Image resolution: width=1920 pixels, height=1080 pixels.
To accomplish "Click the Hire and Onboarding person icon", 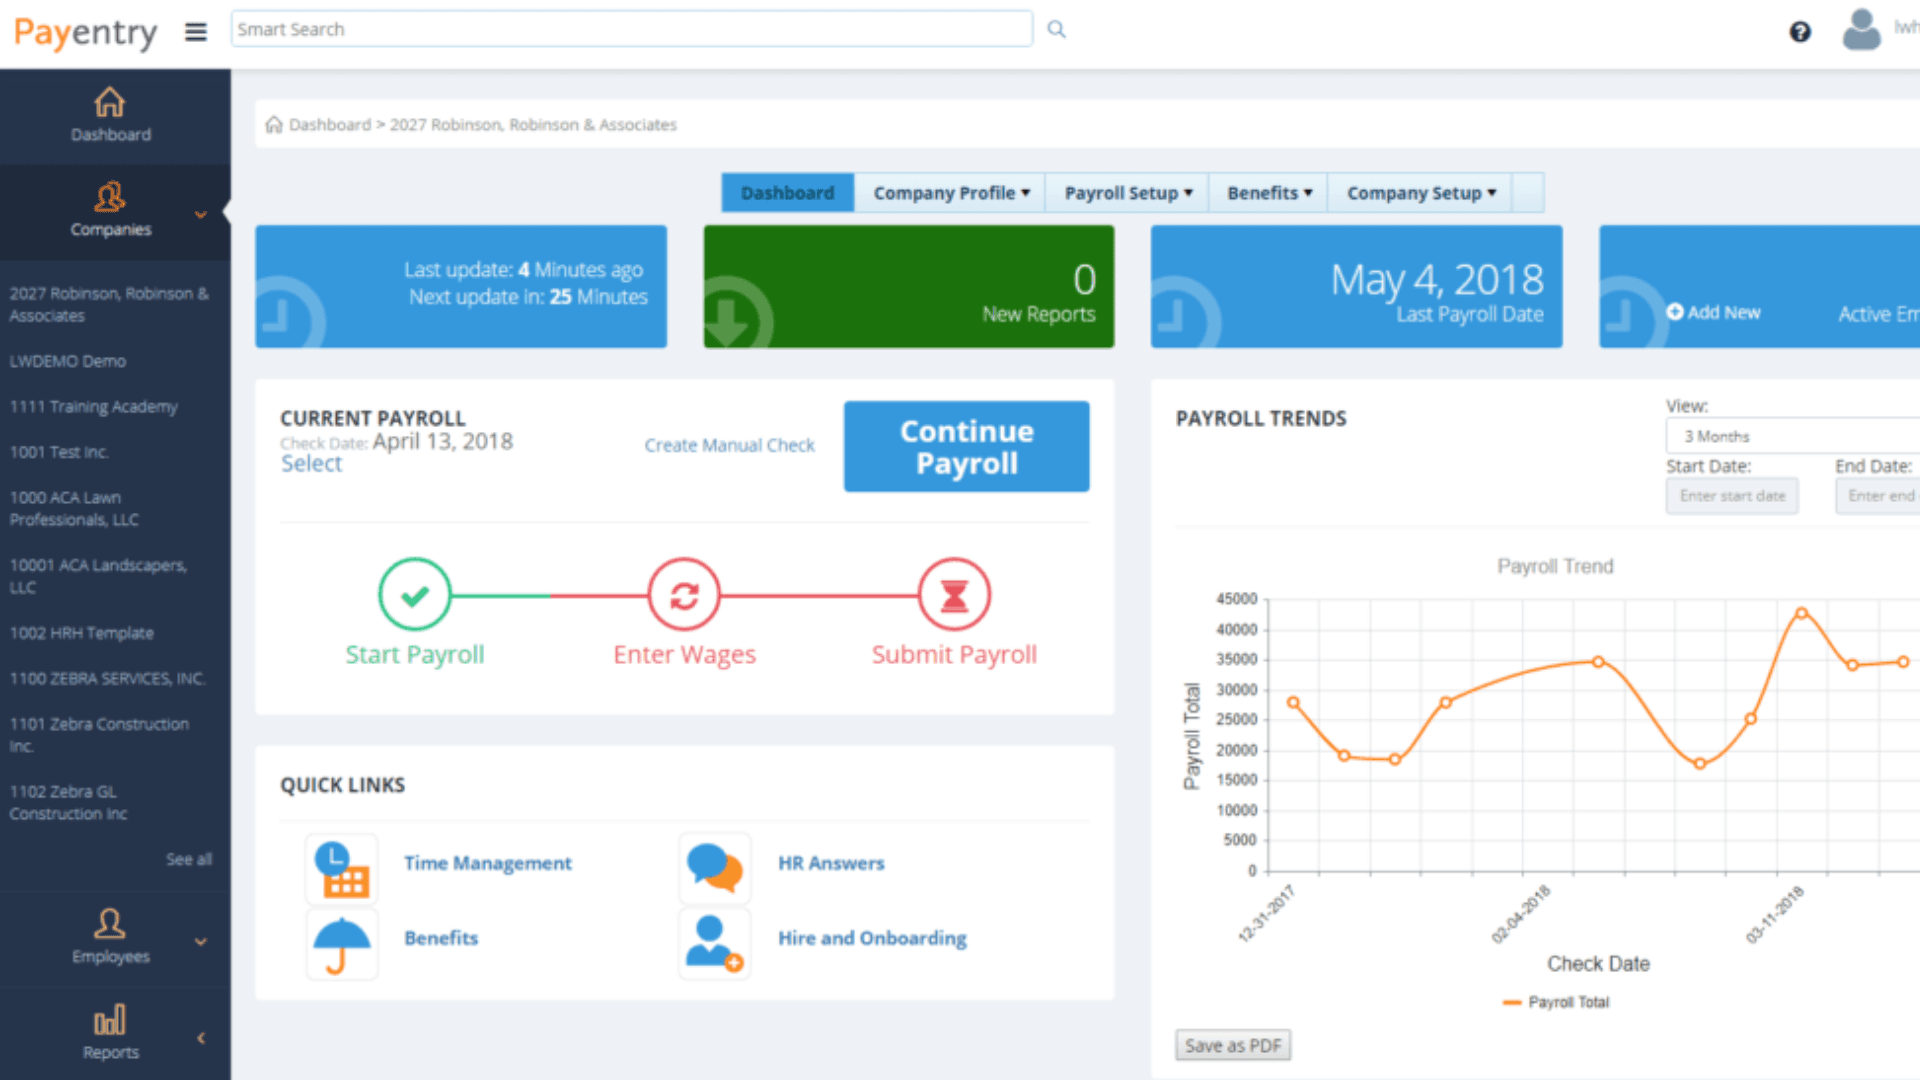I will coord(714,943).
